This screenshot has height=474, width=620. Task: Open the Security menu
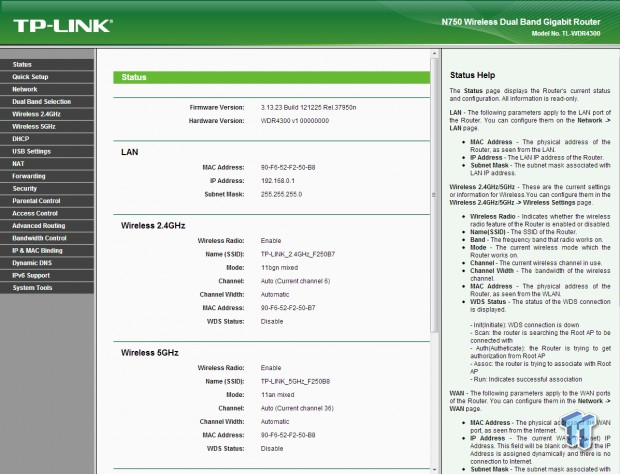click(47, 189)
